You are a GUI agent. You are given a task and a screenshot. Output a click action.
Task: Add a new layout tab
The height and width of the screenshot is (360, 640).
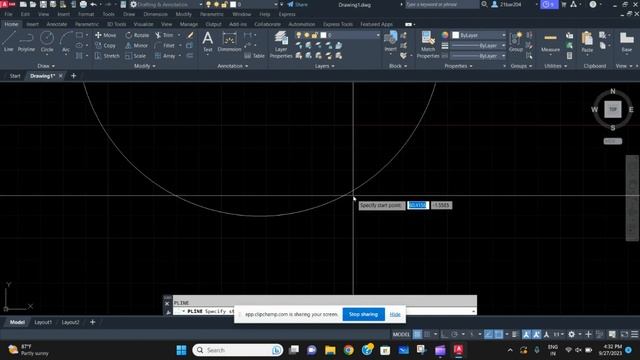point(93,322)
